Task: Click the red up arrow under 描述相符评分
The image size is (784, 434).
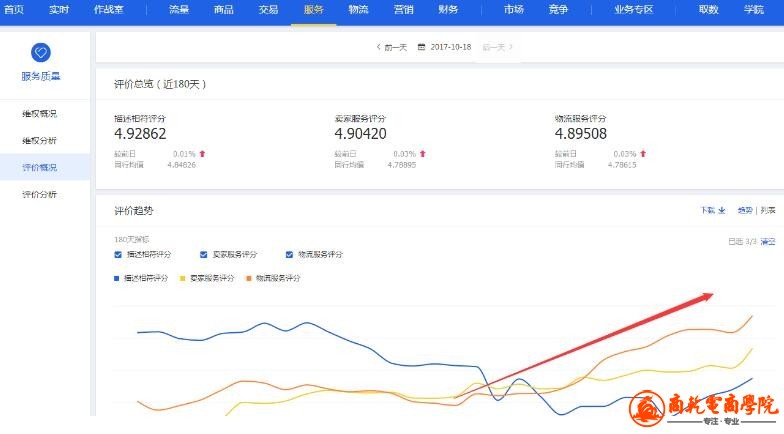Action: (x=202, y=154)
